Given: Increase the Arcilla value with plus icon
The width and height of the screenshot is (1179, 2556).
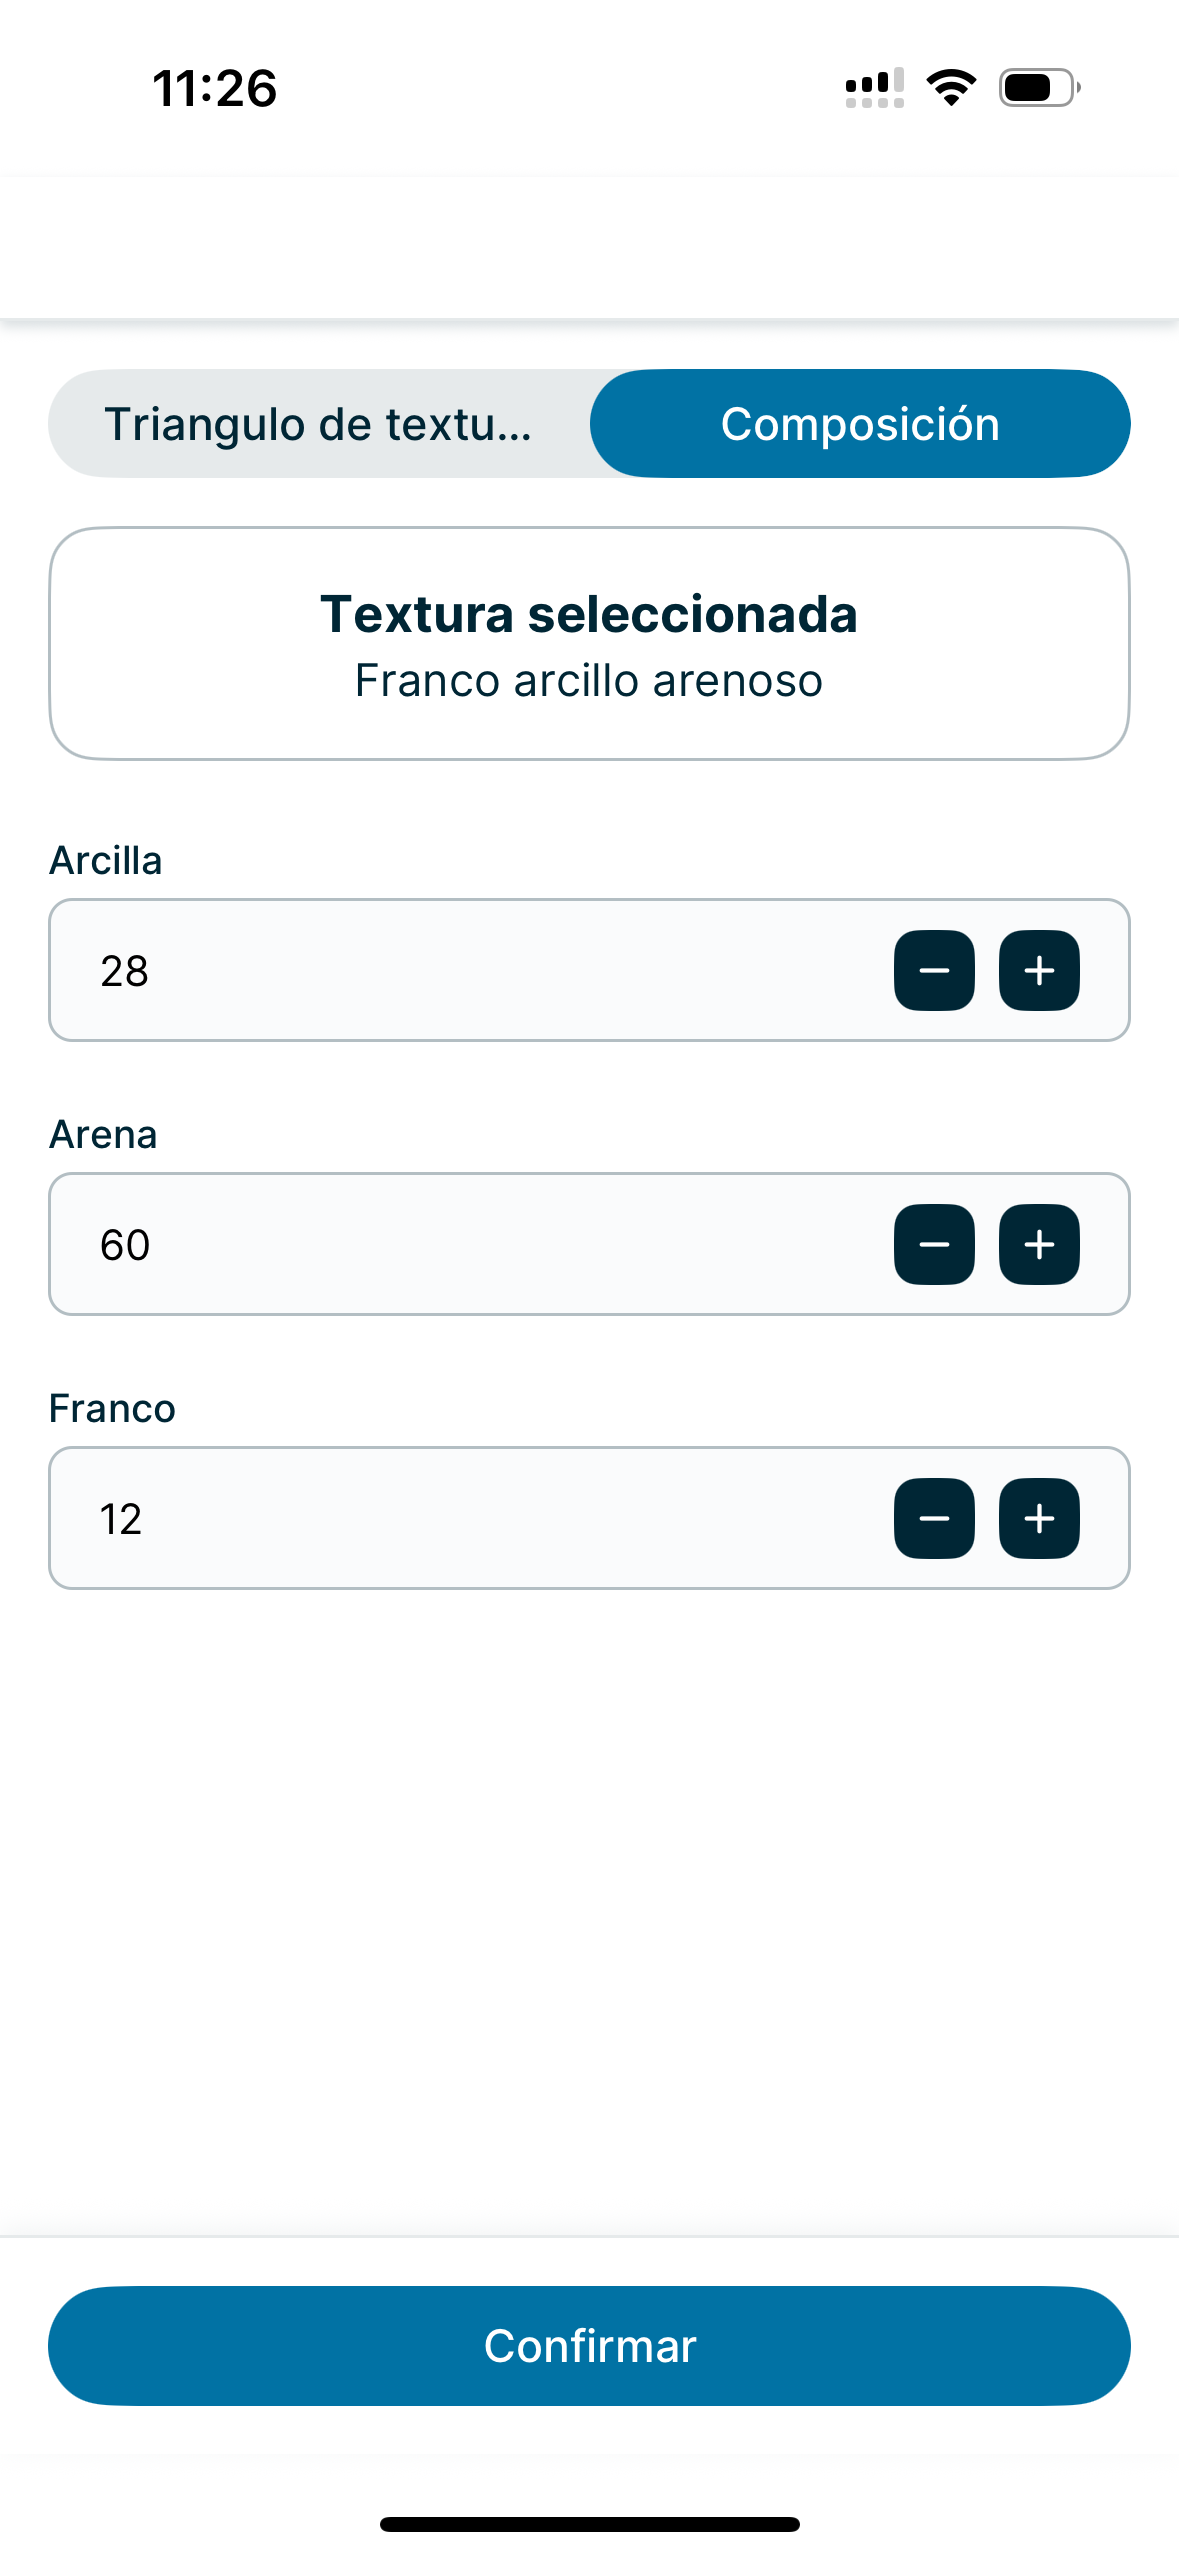Looking at the screenshot, I should click(x=1039, y=970).
